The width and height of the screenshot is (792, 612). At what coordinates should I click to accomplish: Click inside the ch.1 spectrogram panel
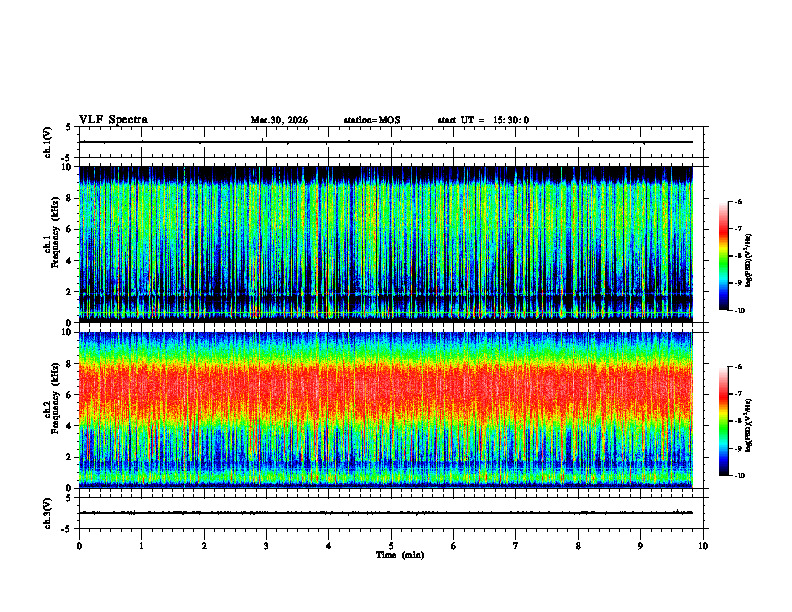[x=386, y=244]
